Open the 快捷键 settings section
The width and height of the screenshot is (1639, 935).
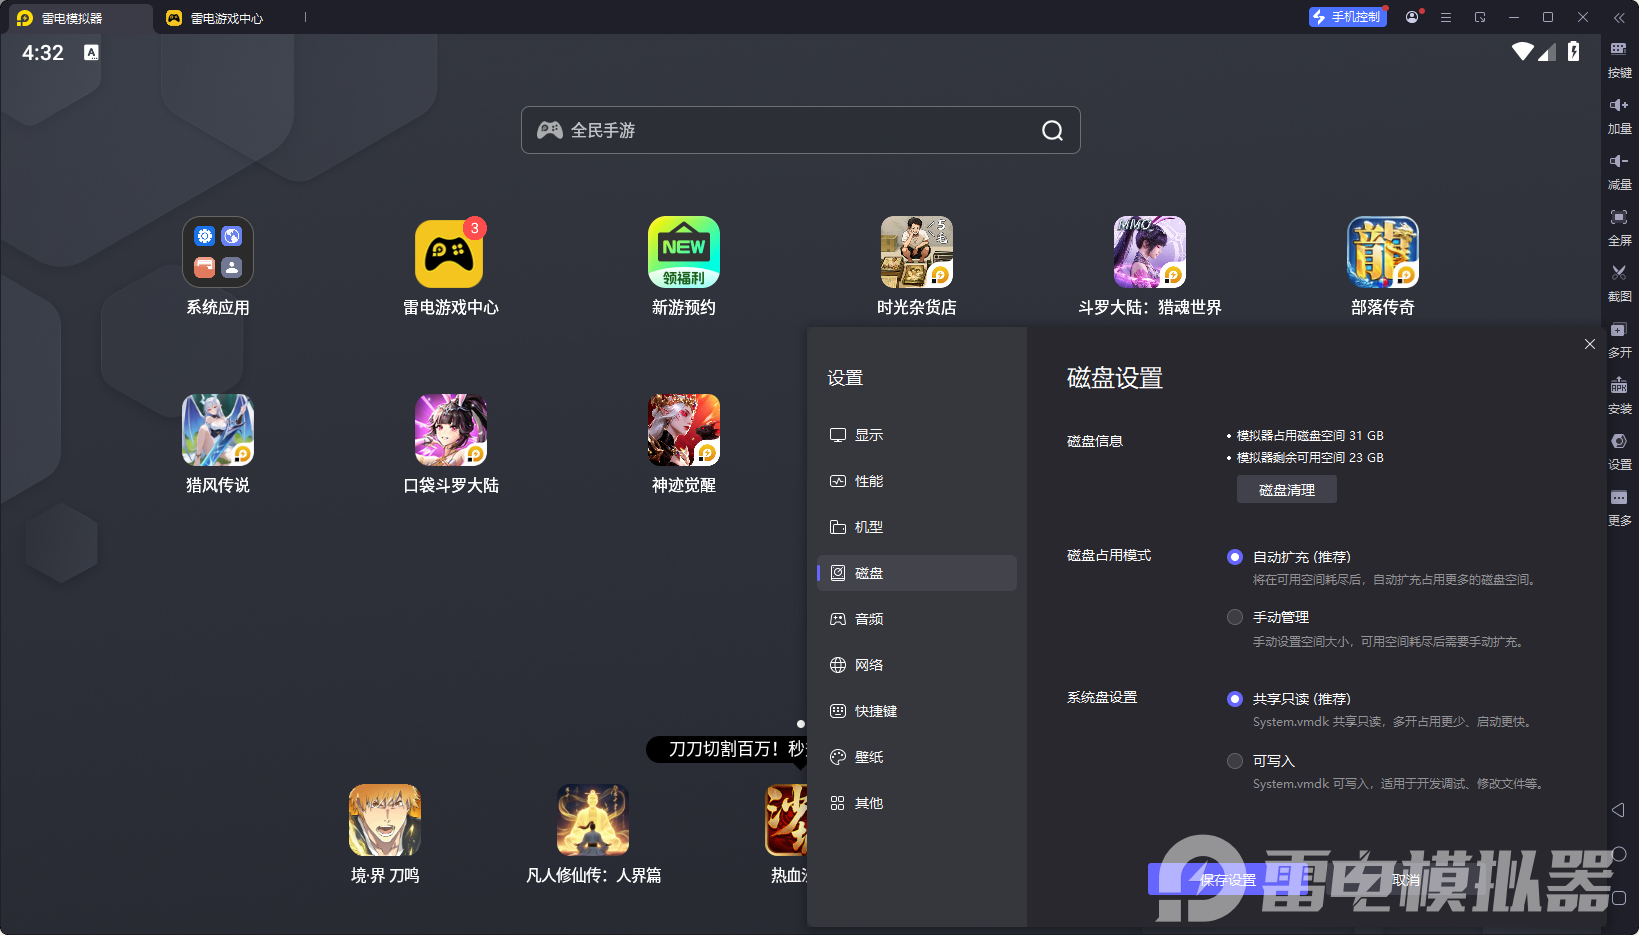[x=917, y=711]
